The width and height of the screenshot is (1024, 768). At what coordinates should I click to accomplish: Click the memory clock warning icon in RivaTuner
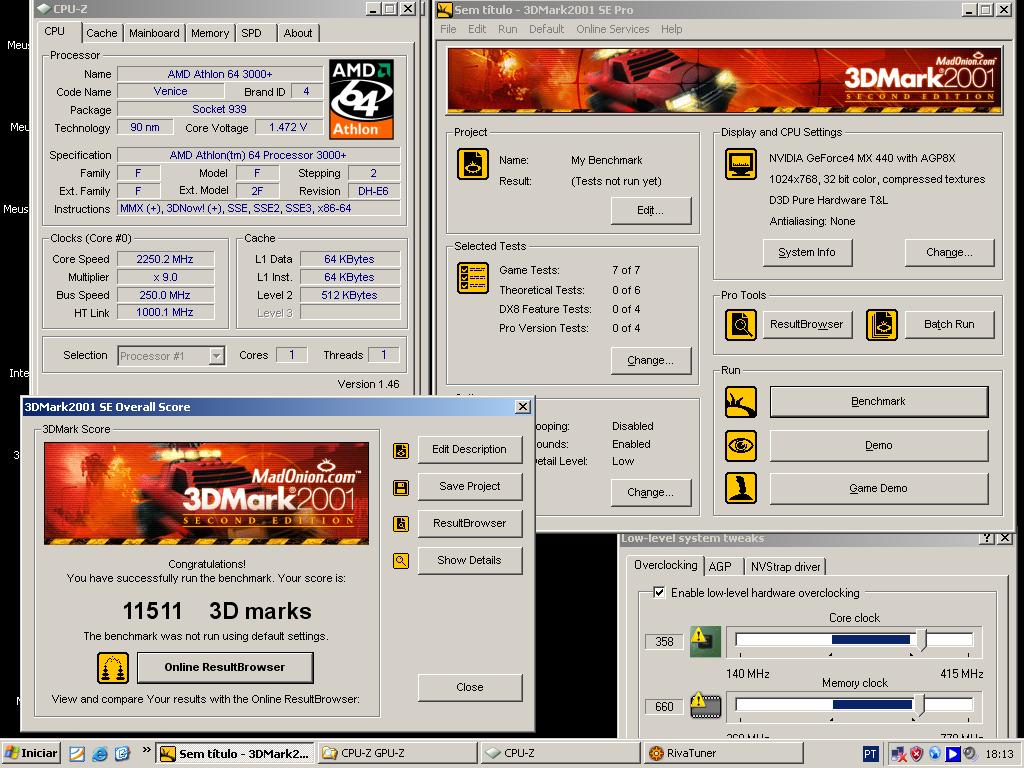(x=705, y=705)
